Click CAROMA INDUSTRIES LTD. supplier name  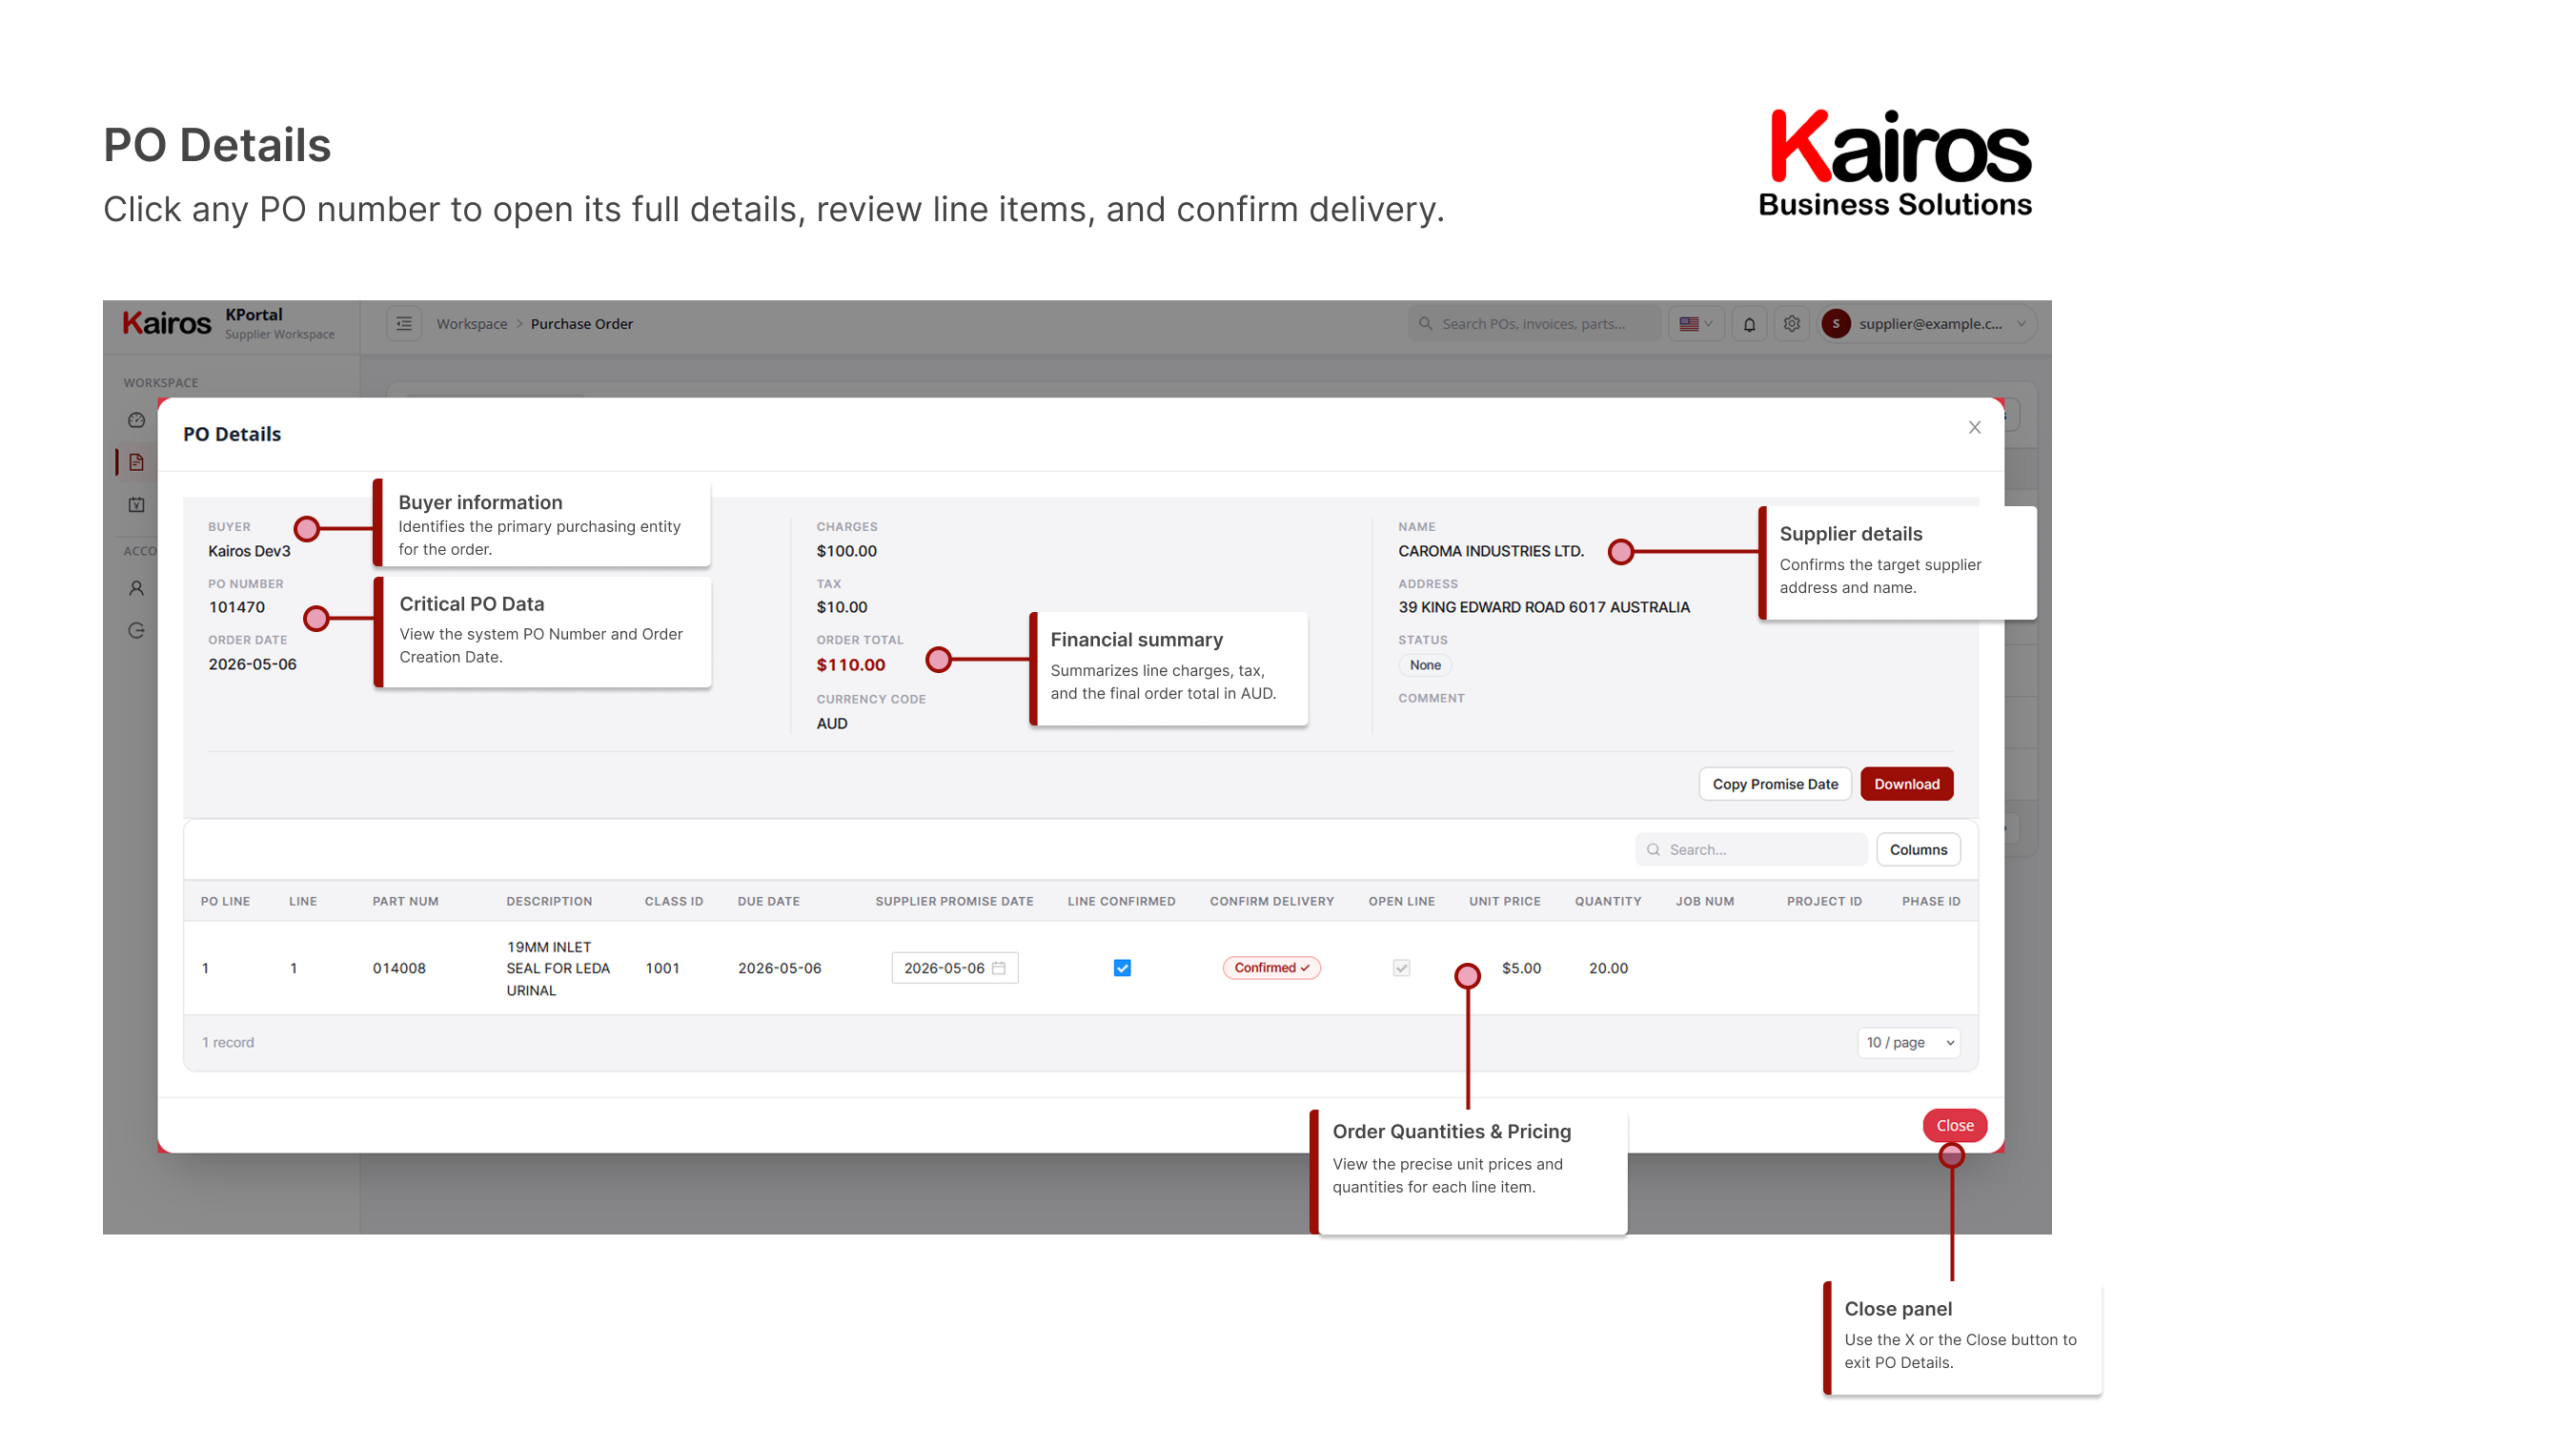(1491, 551)
